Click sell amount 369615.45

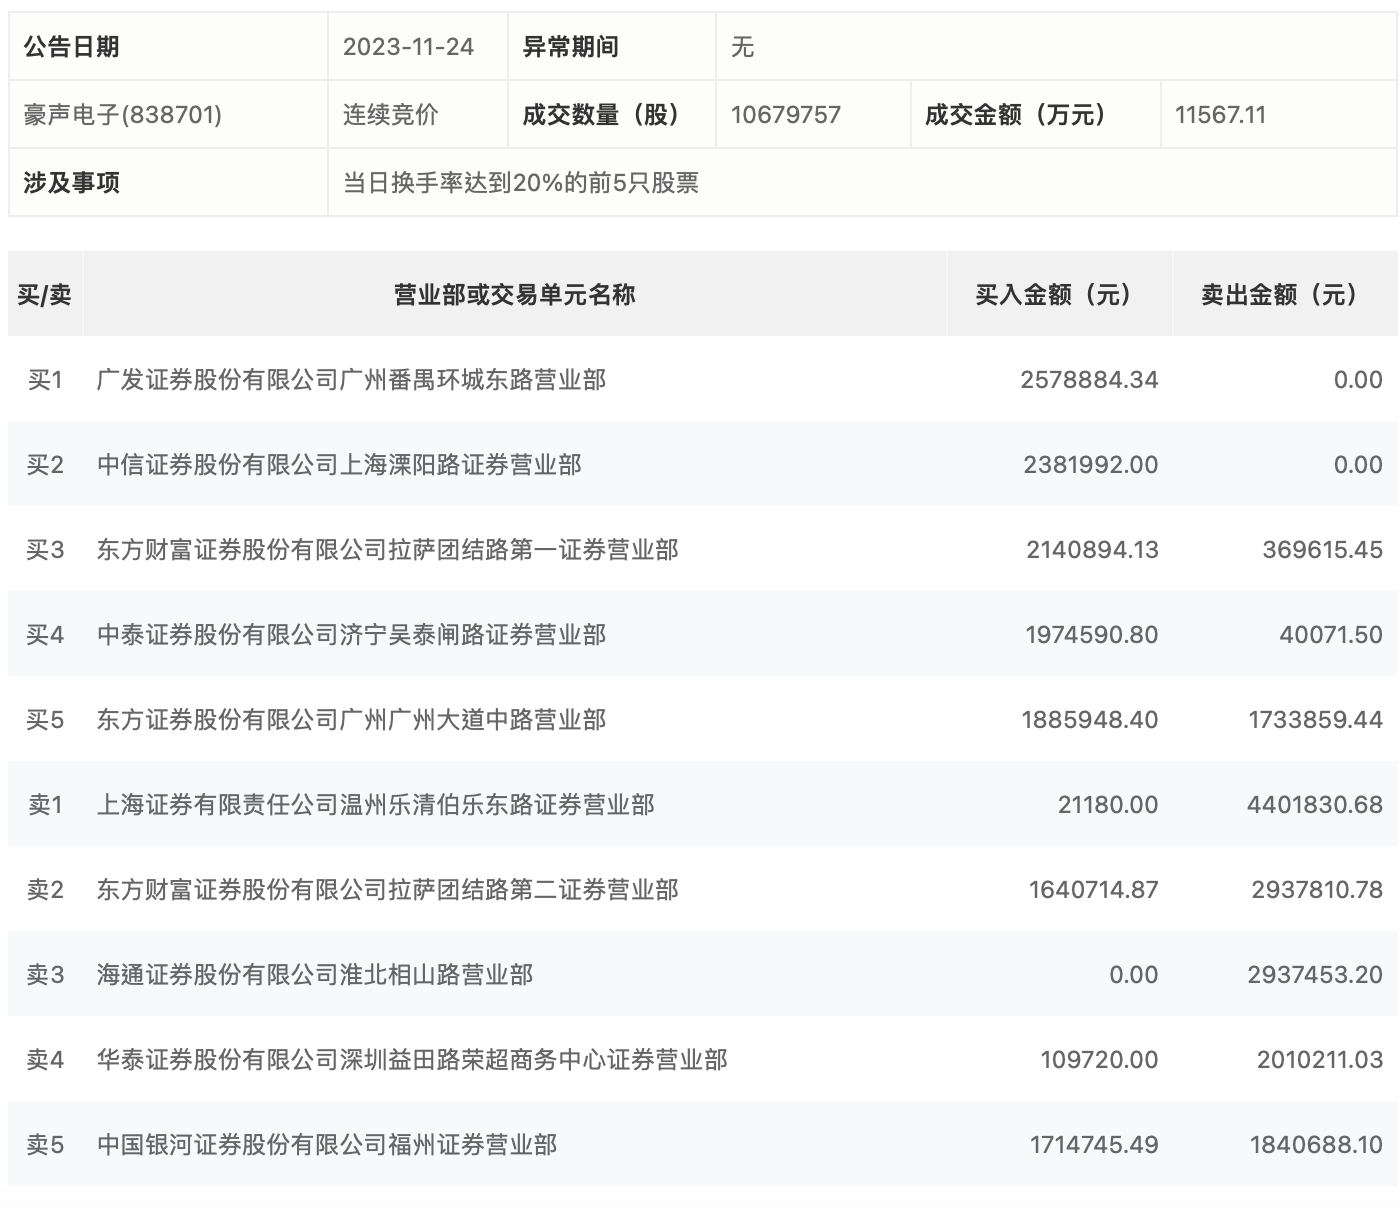click(x=1323, y=550)
